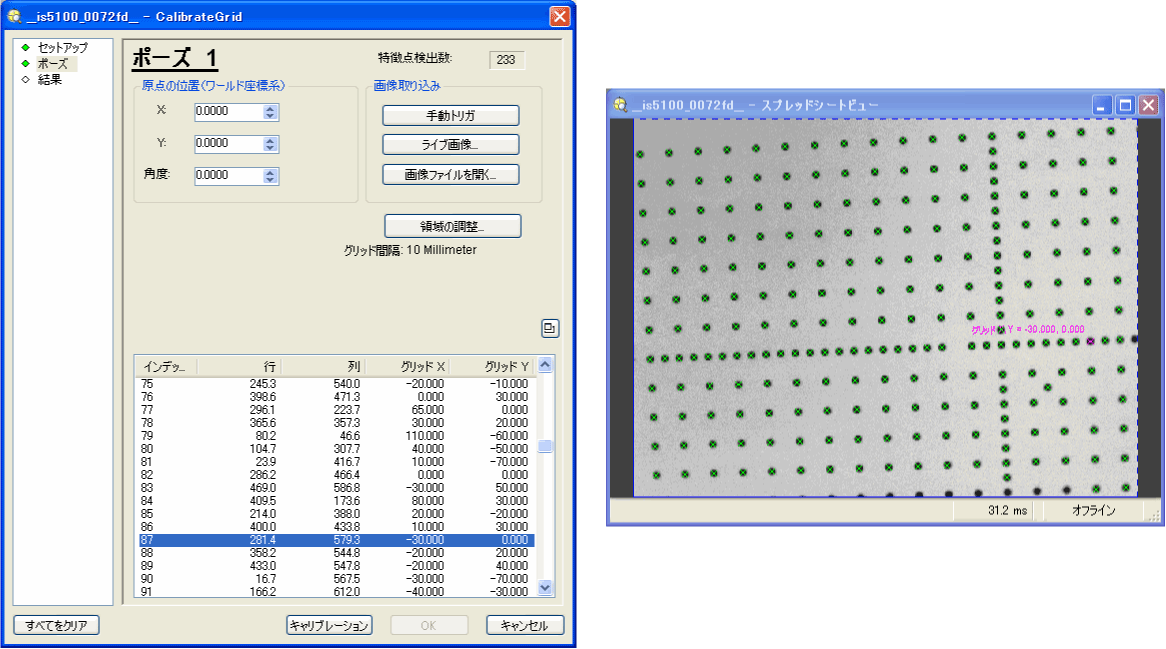Open image file with 画像ファイルを開く button
This screenshot has width=1166, height=649.
click(450, 174)
